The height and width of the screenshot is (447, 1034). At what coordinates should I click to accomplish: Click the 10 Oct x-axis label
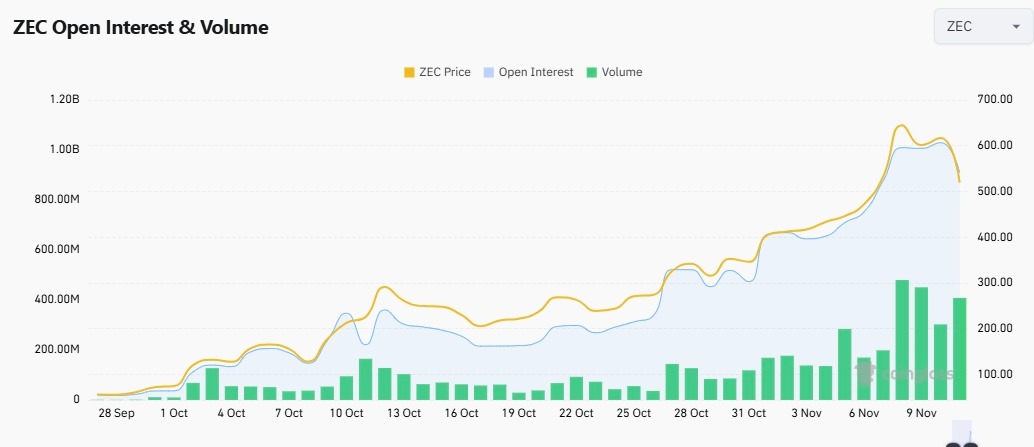(346, 413)
